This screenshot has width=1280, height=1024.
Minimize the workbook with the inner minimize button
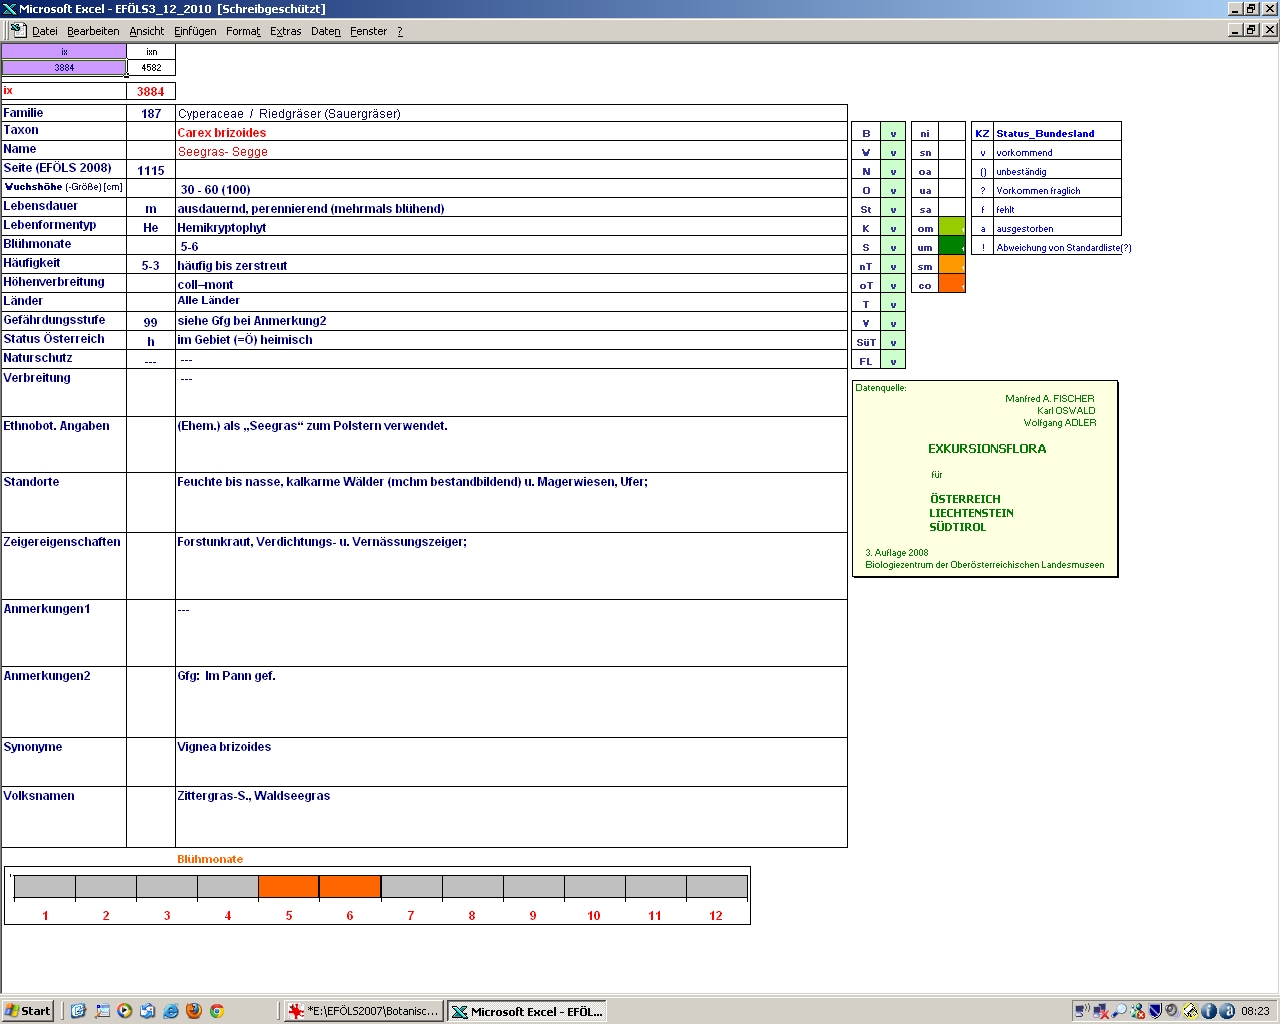pyautogui.click(x=1235, y=30)
